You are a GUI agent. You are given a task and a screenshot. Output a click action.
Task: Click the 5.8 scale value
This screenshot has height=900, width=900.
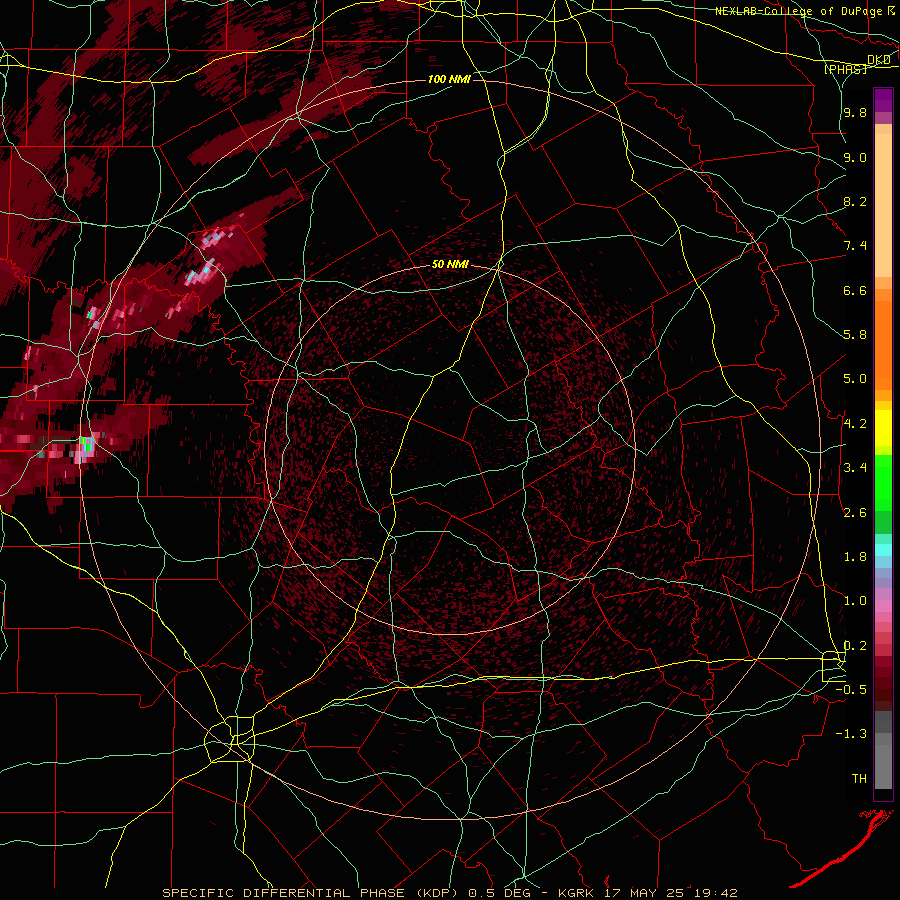coord(855,335)
